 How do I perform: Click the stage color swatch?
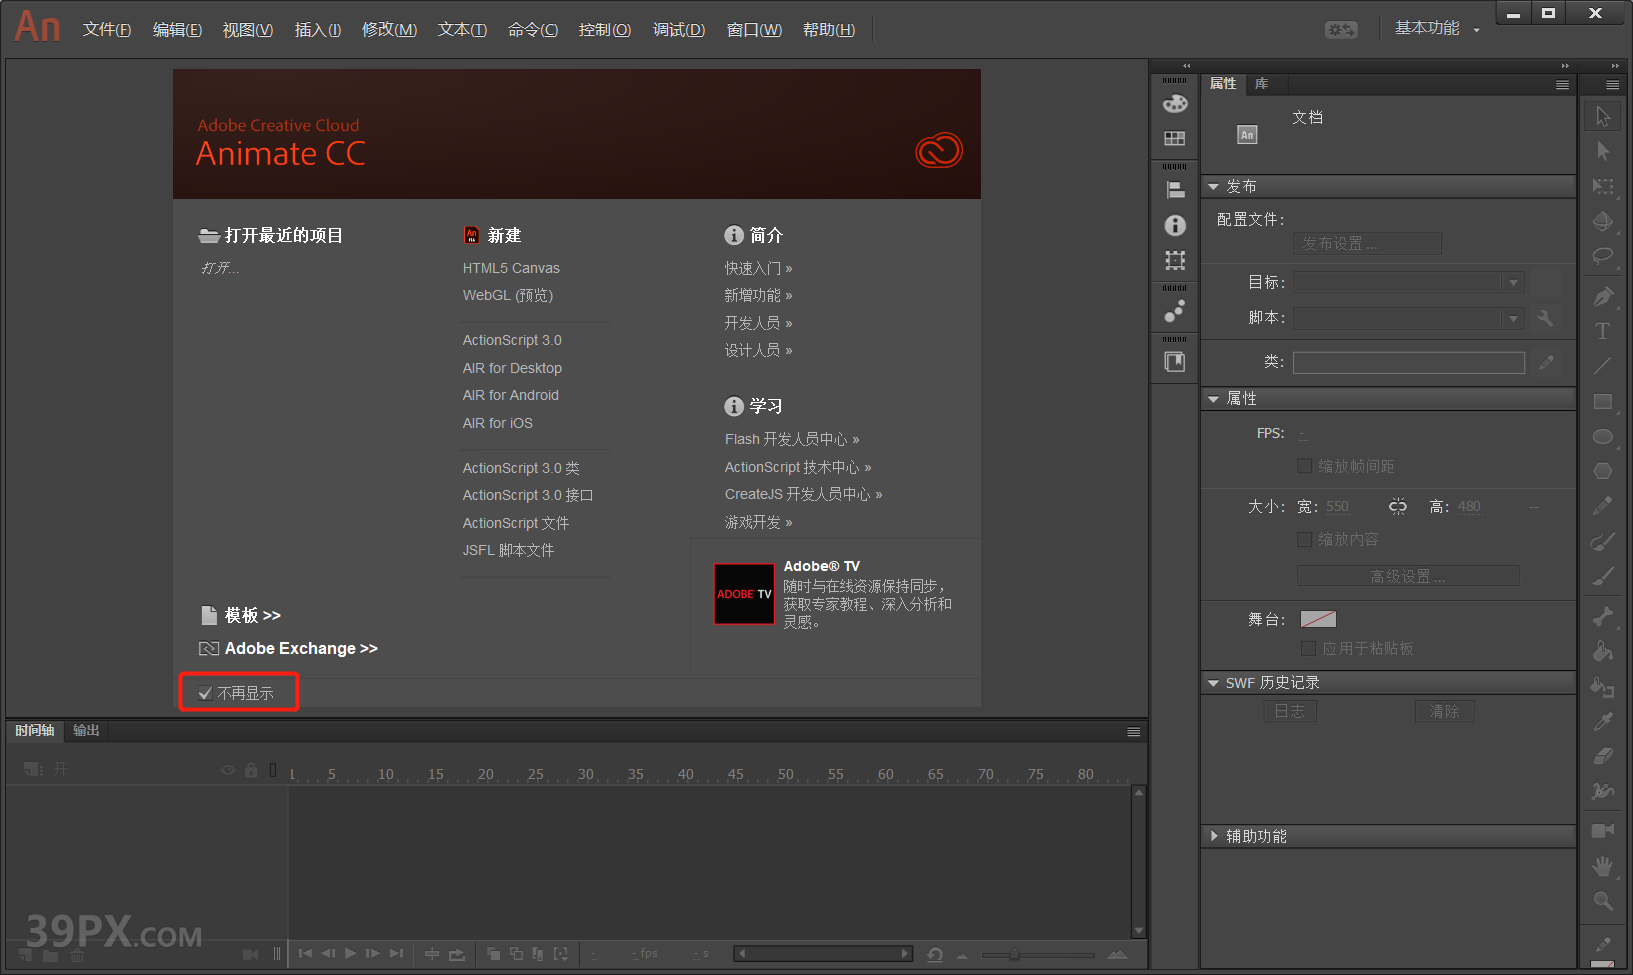[x=1318, y=619]
